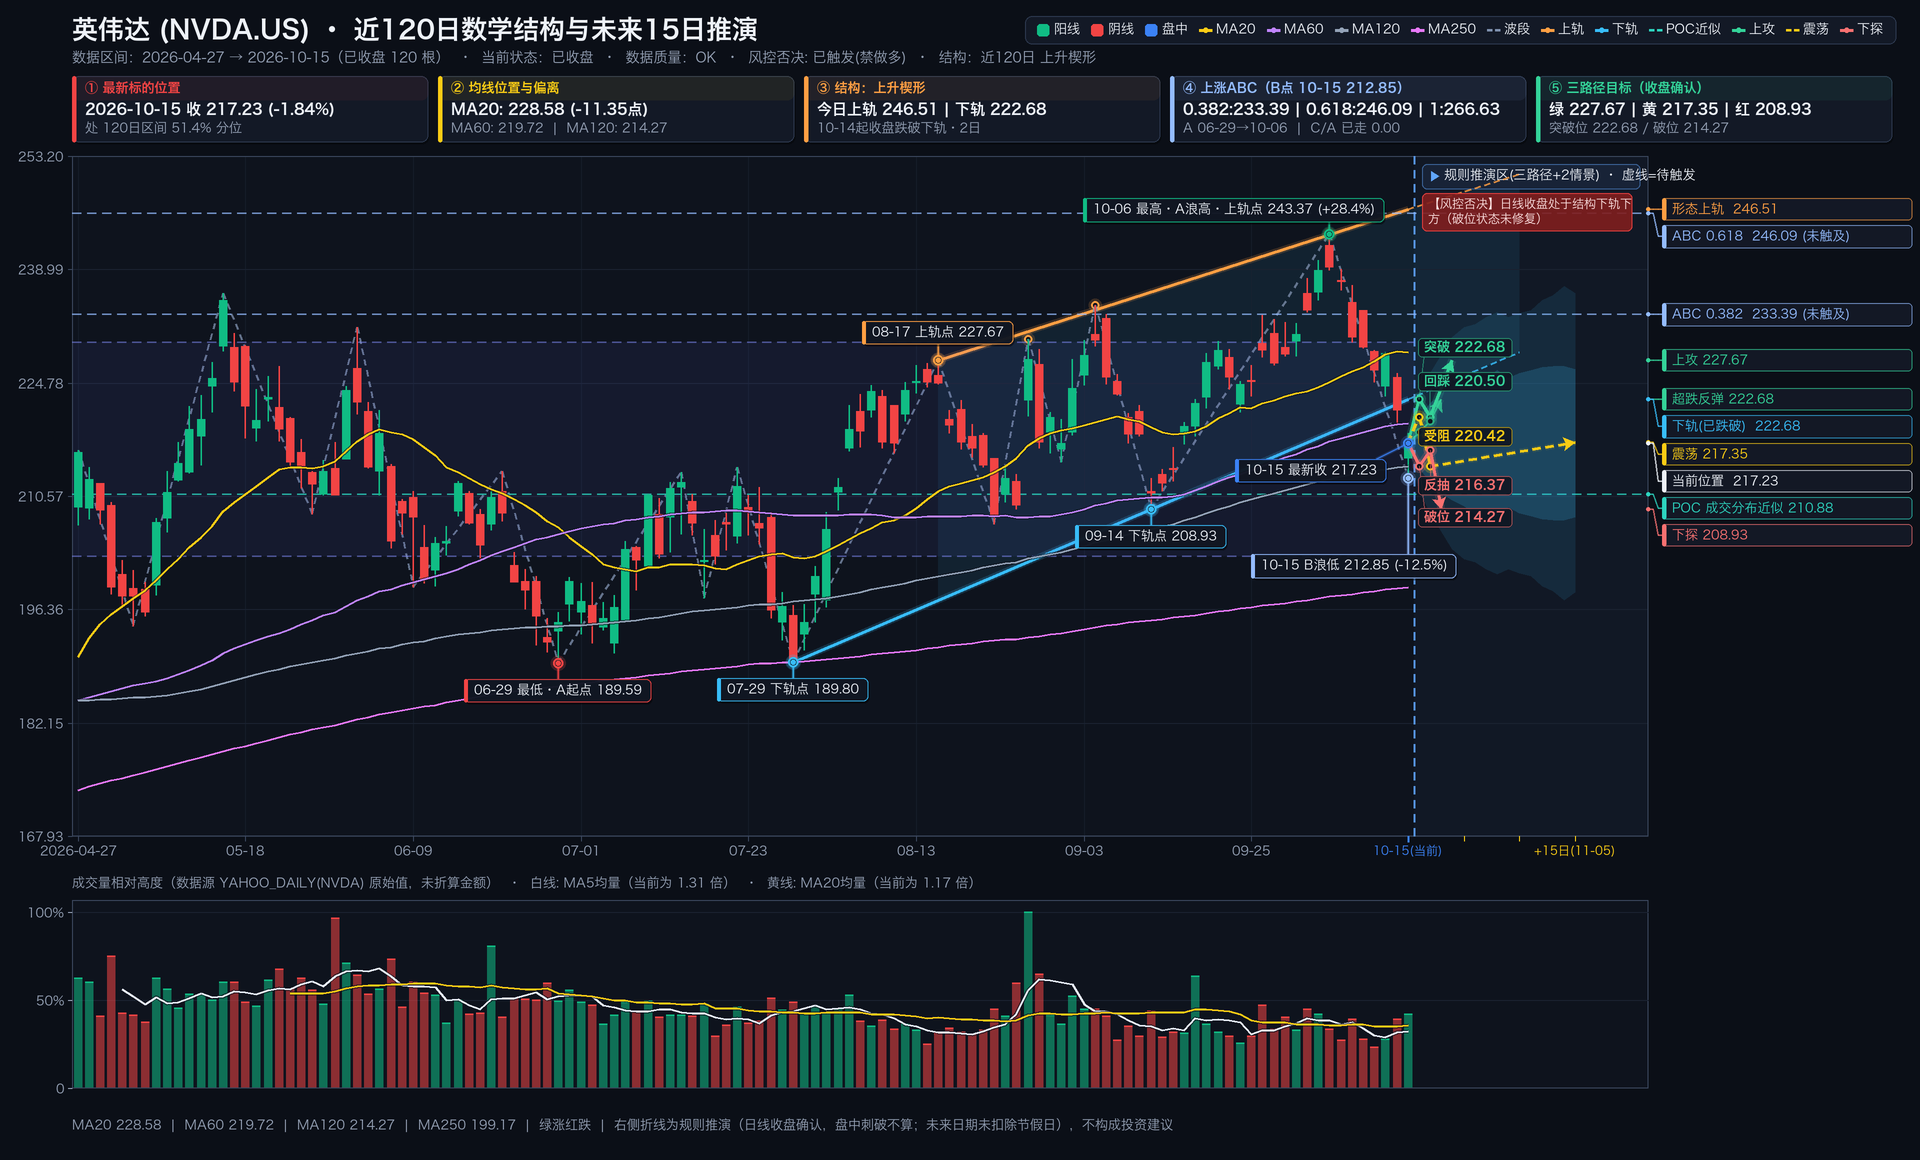The height and width of the screenshot is (1160, 1920).
Task: Click the 09-14 下轨点 208.93 annotation
Action: pyautogui.click(x=1150, y=536)
